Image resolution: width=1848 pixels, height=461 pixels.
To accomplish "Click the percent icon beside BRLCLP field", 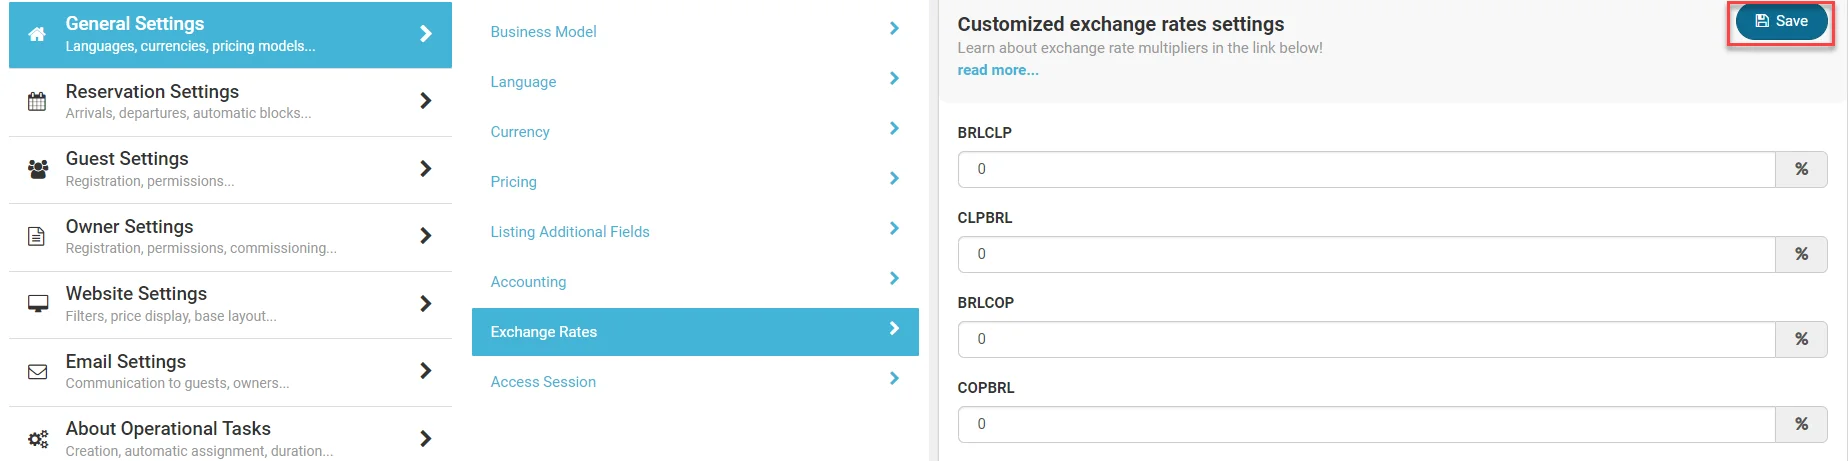I will point(1801,169).
